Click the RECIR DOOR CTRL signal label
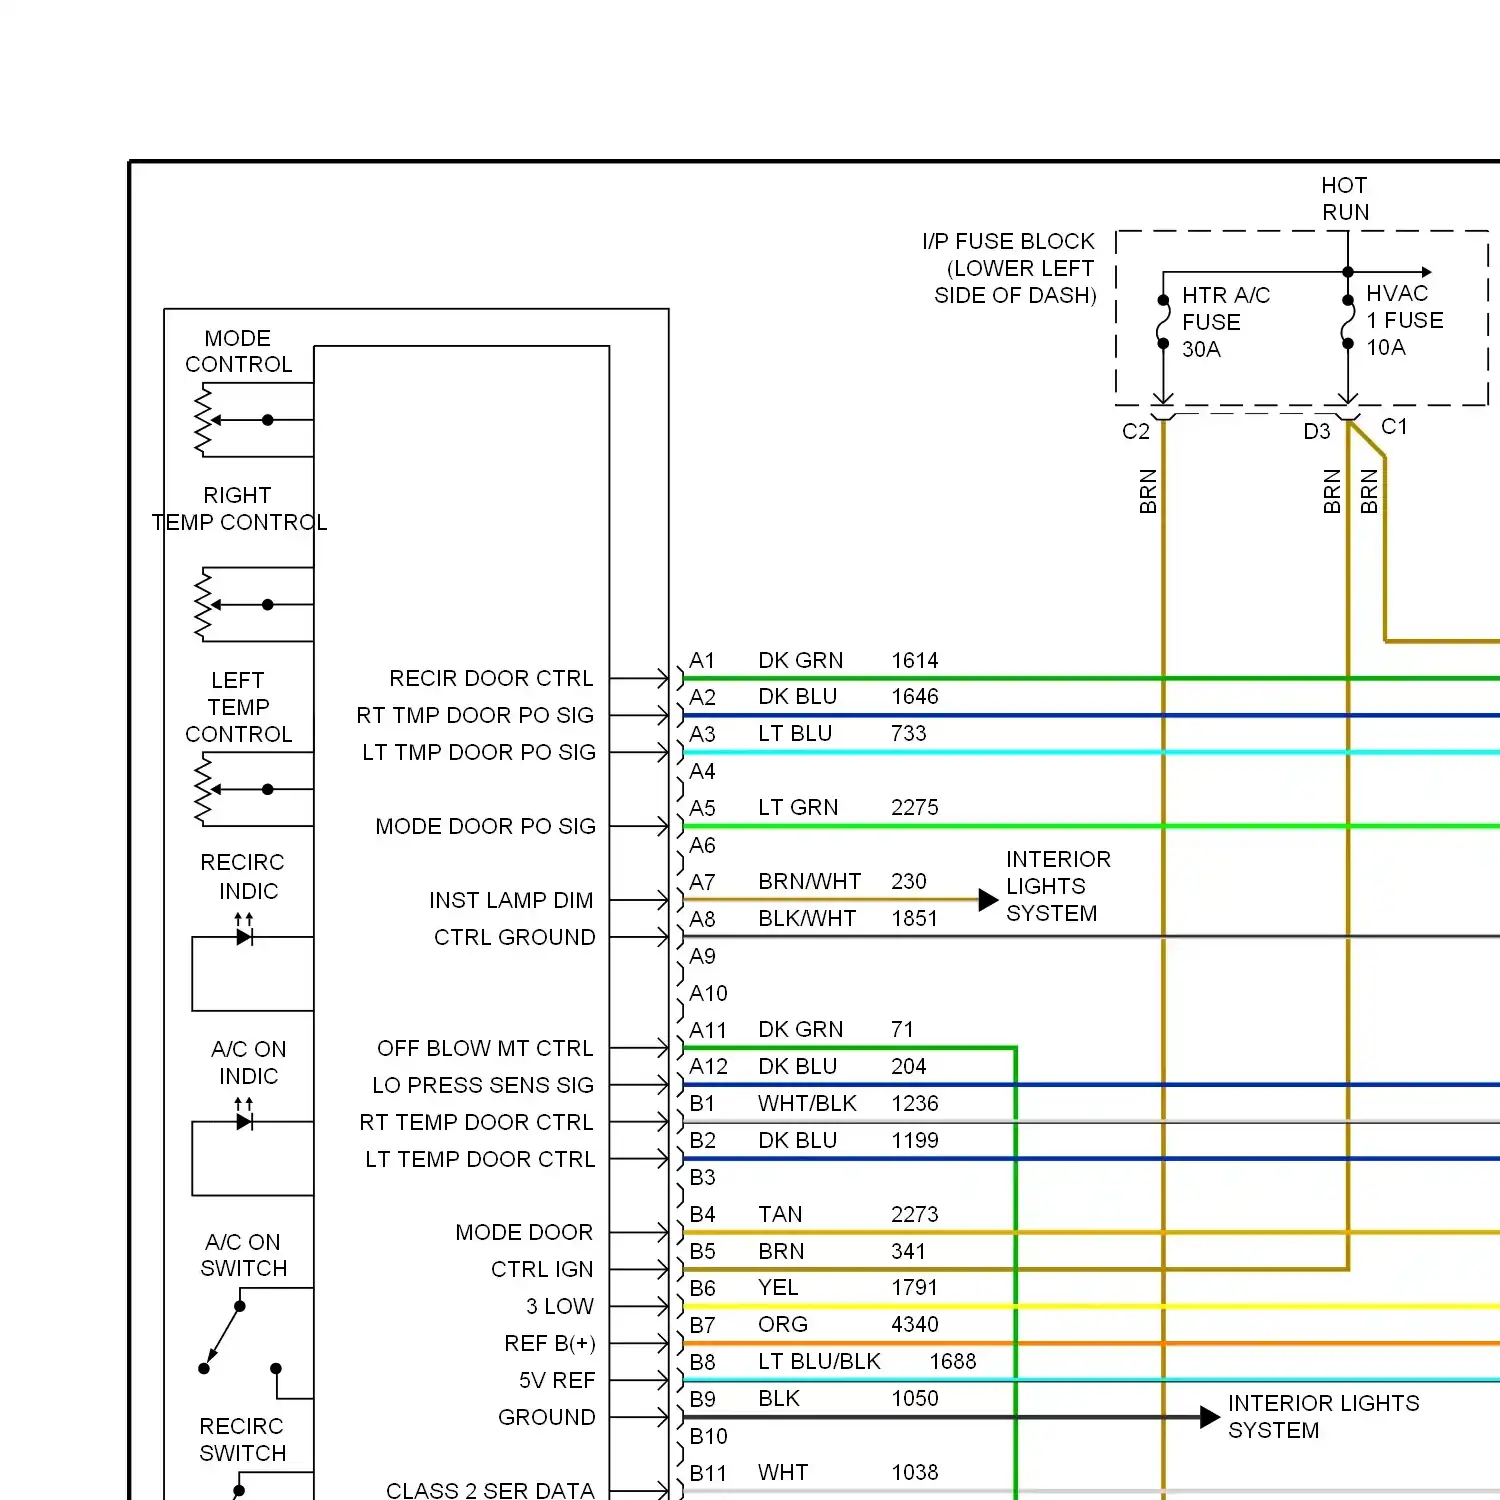The width and height of the screenshot is (1500, 1500). [491, 679]
